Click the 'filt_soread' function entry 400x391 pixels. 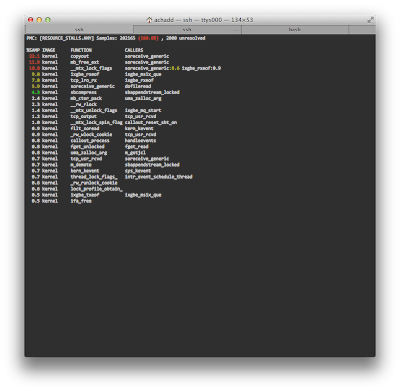(x=85, y=128)
